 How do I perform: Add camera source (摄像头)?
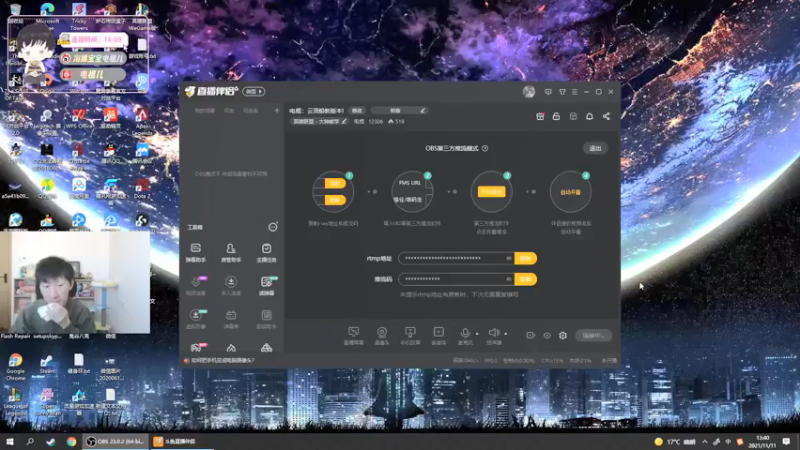point(382,336)
